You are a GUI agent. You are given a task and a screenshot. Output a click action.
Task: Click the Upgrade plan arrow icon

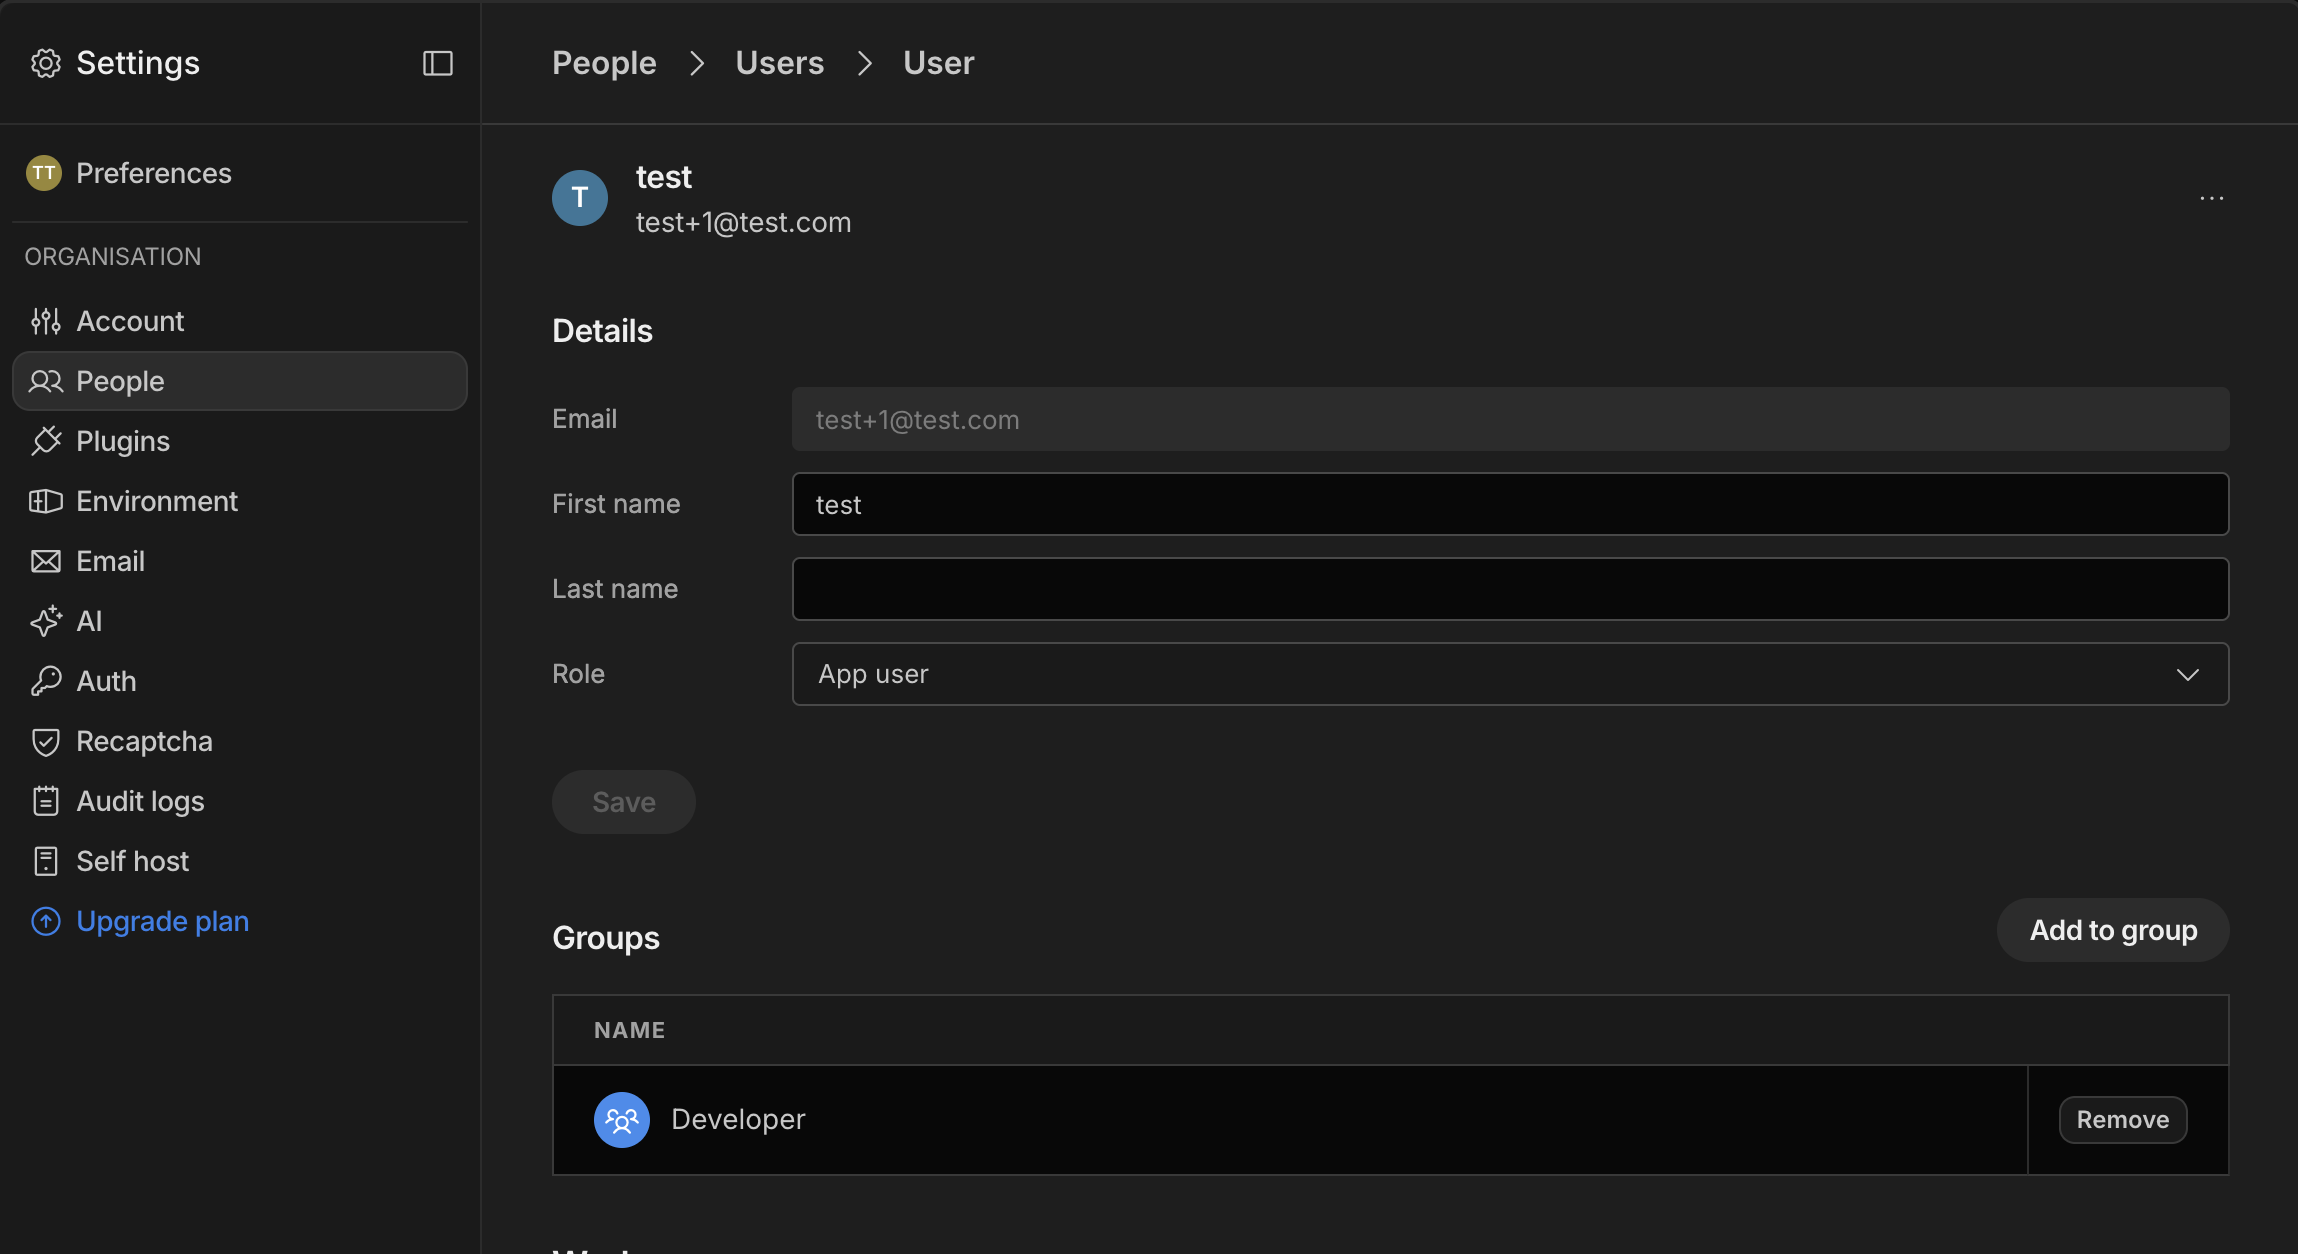(45, 921)
